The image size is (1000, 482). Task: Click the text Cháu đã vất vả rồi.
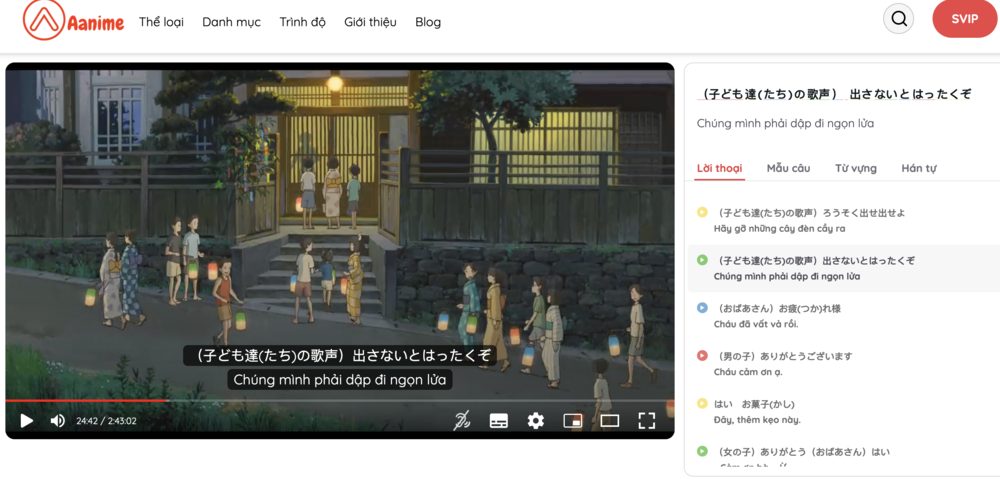coord(756,324)
